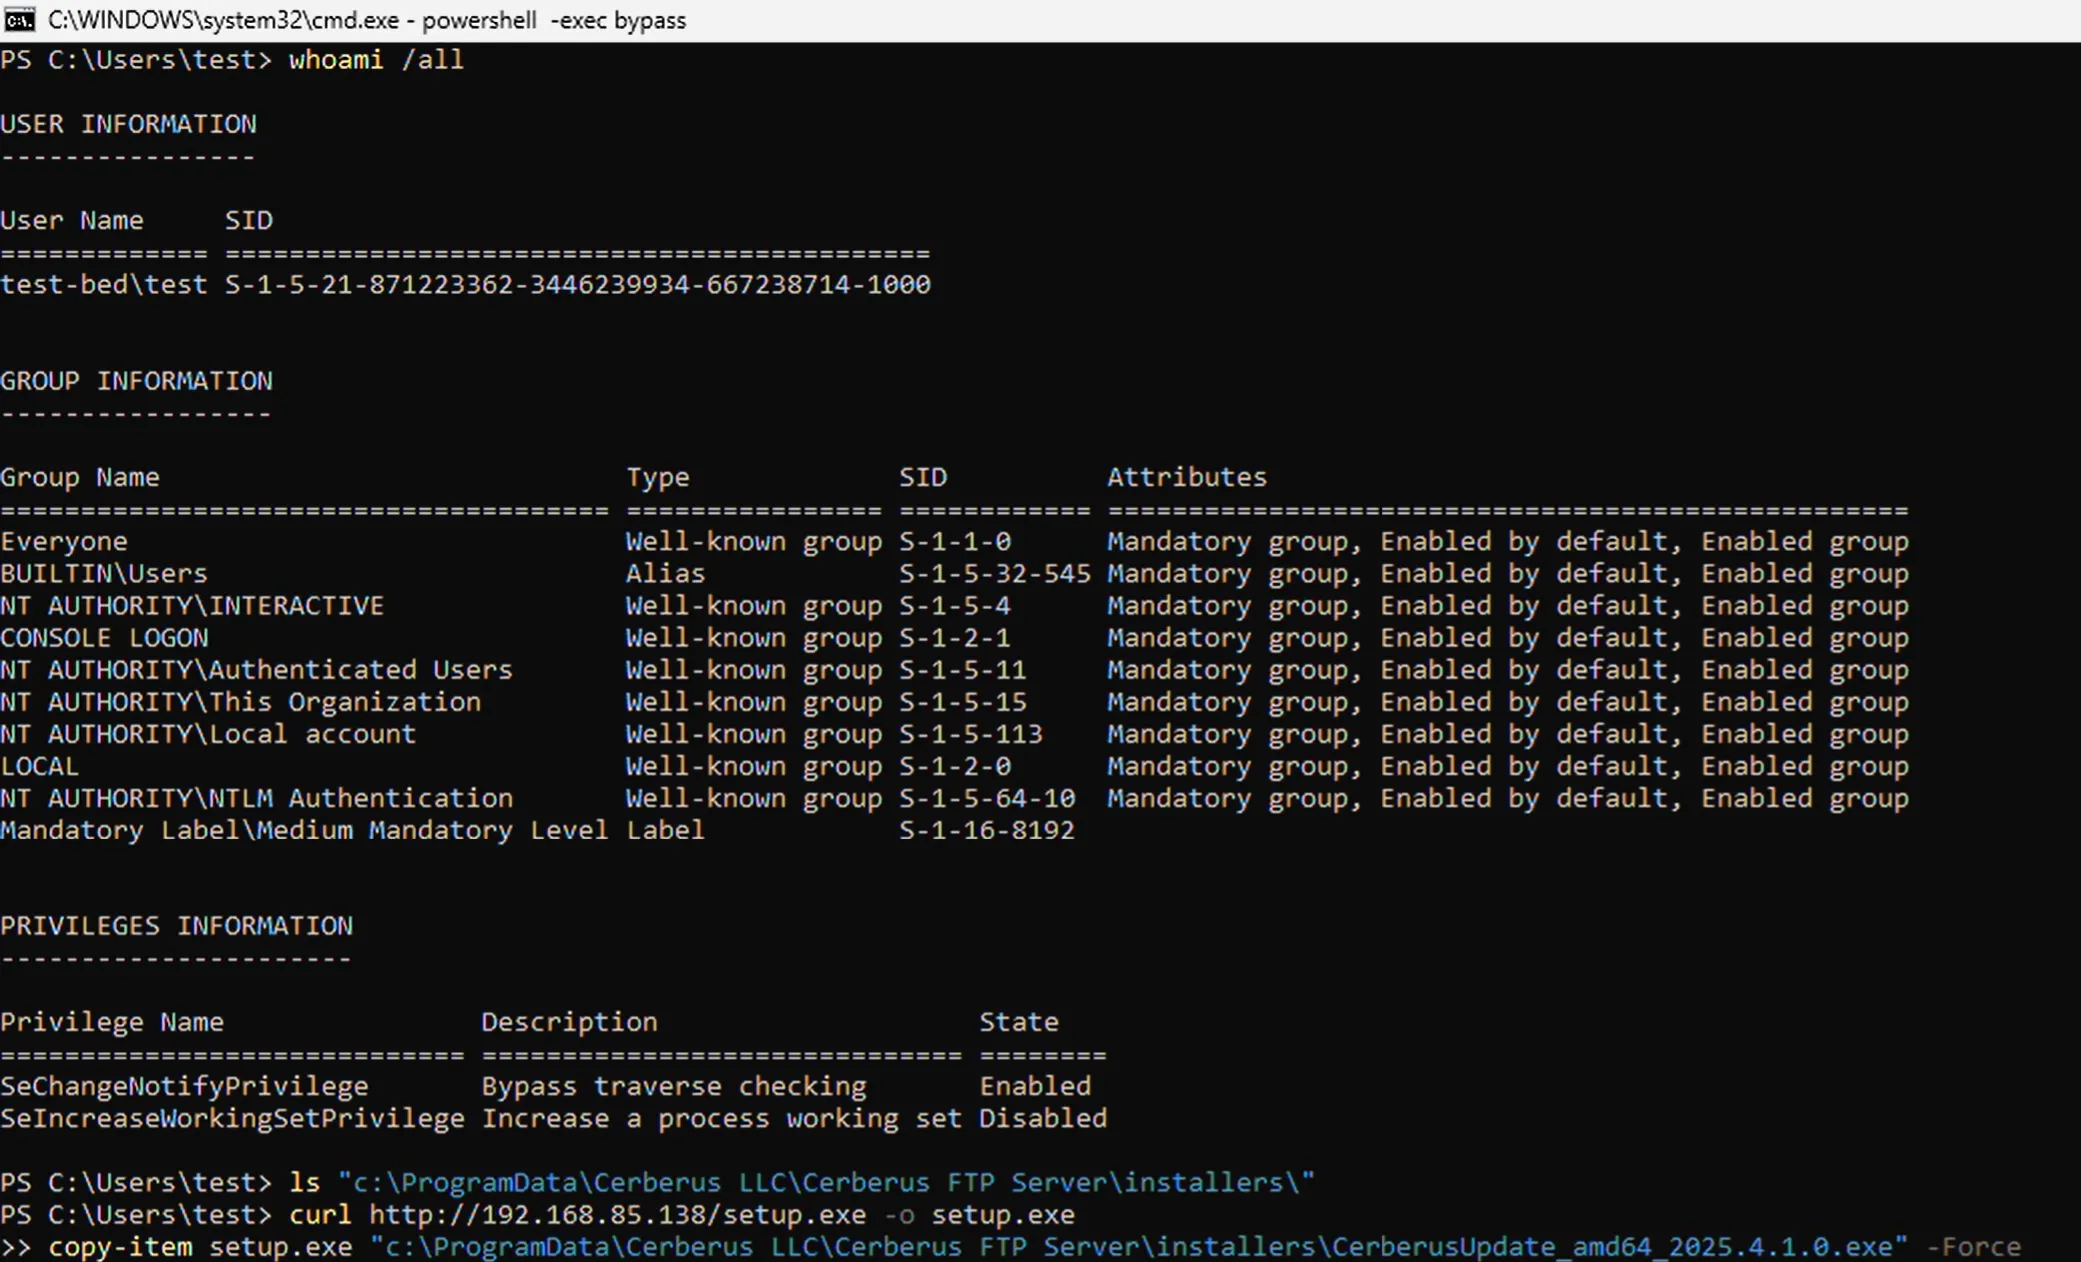Click 'CONSOLE LOGON' group entry

[x=104, y=638]
